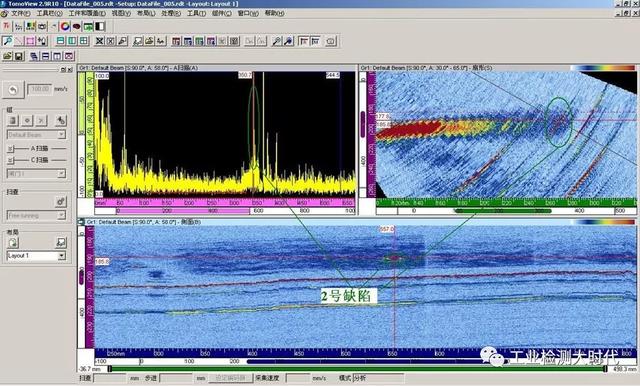Click the open folder icon in bottom toolbar row

7,56
